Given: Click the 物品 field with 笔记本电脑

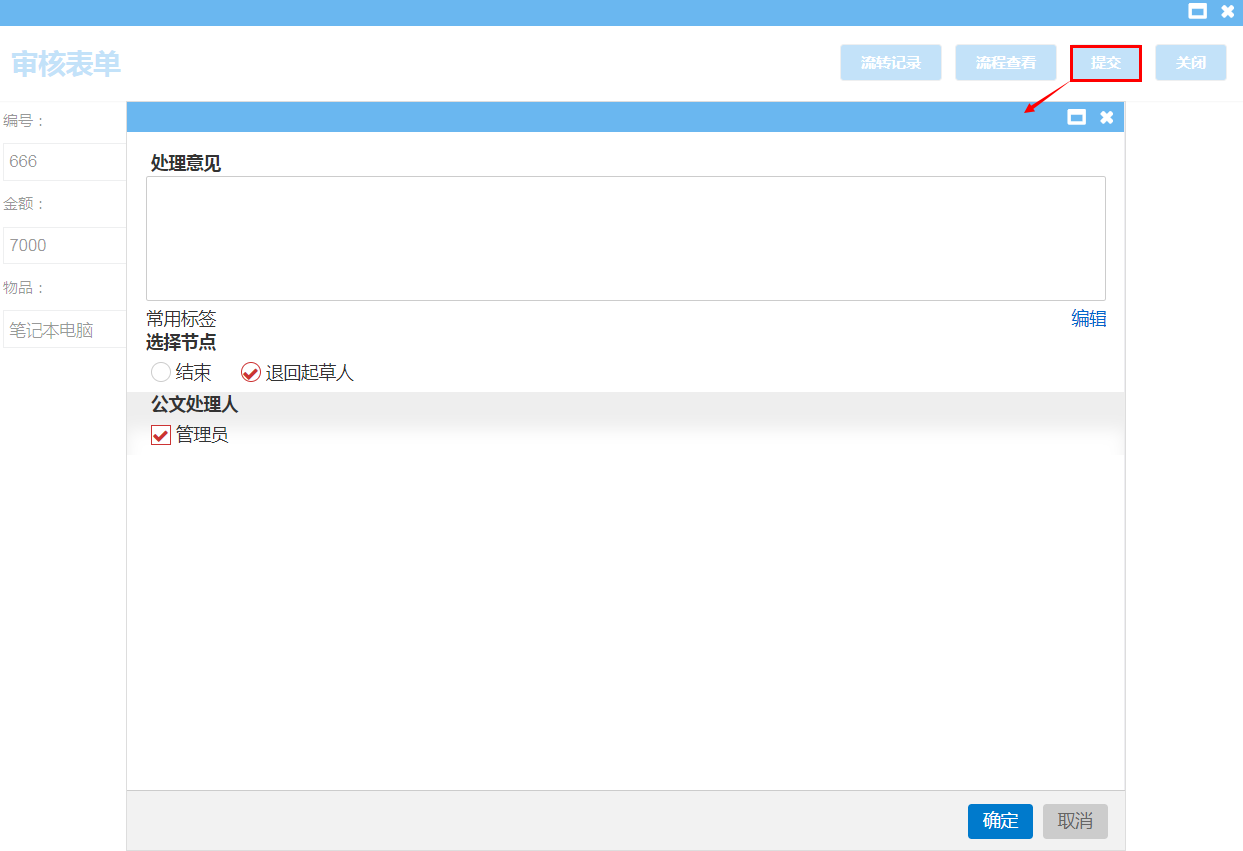Looking at the screenshot, I should (65, 330).
